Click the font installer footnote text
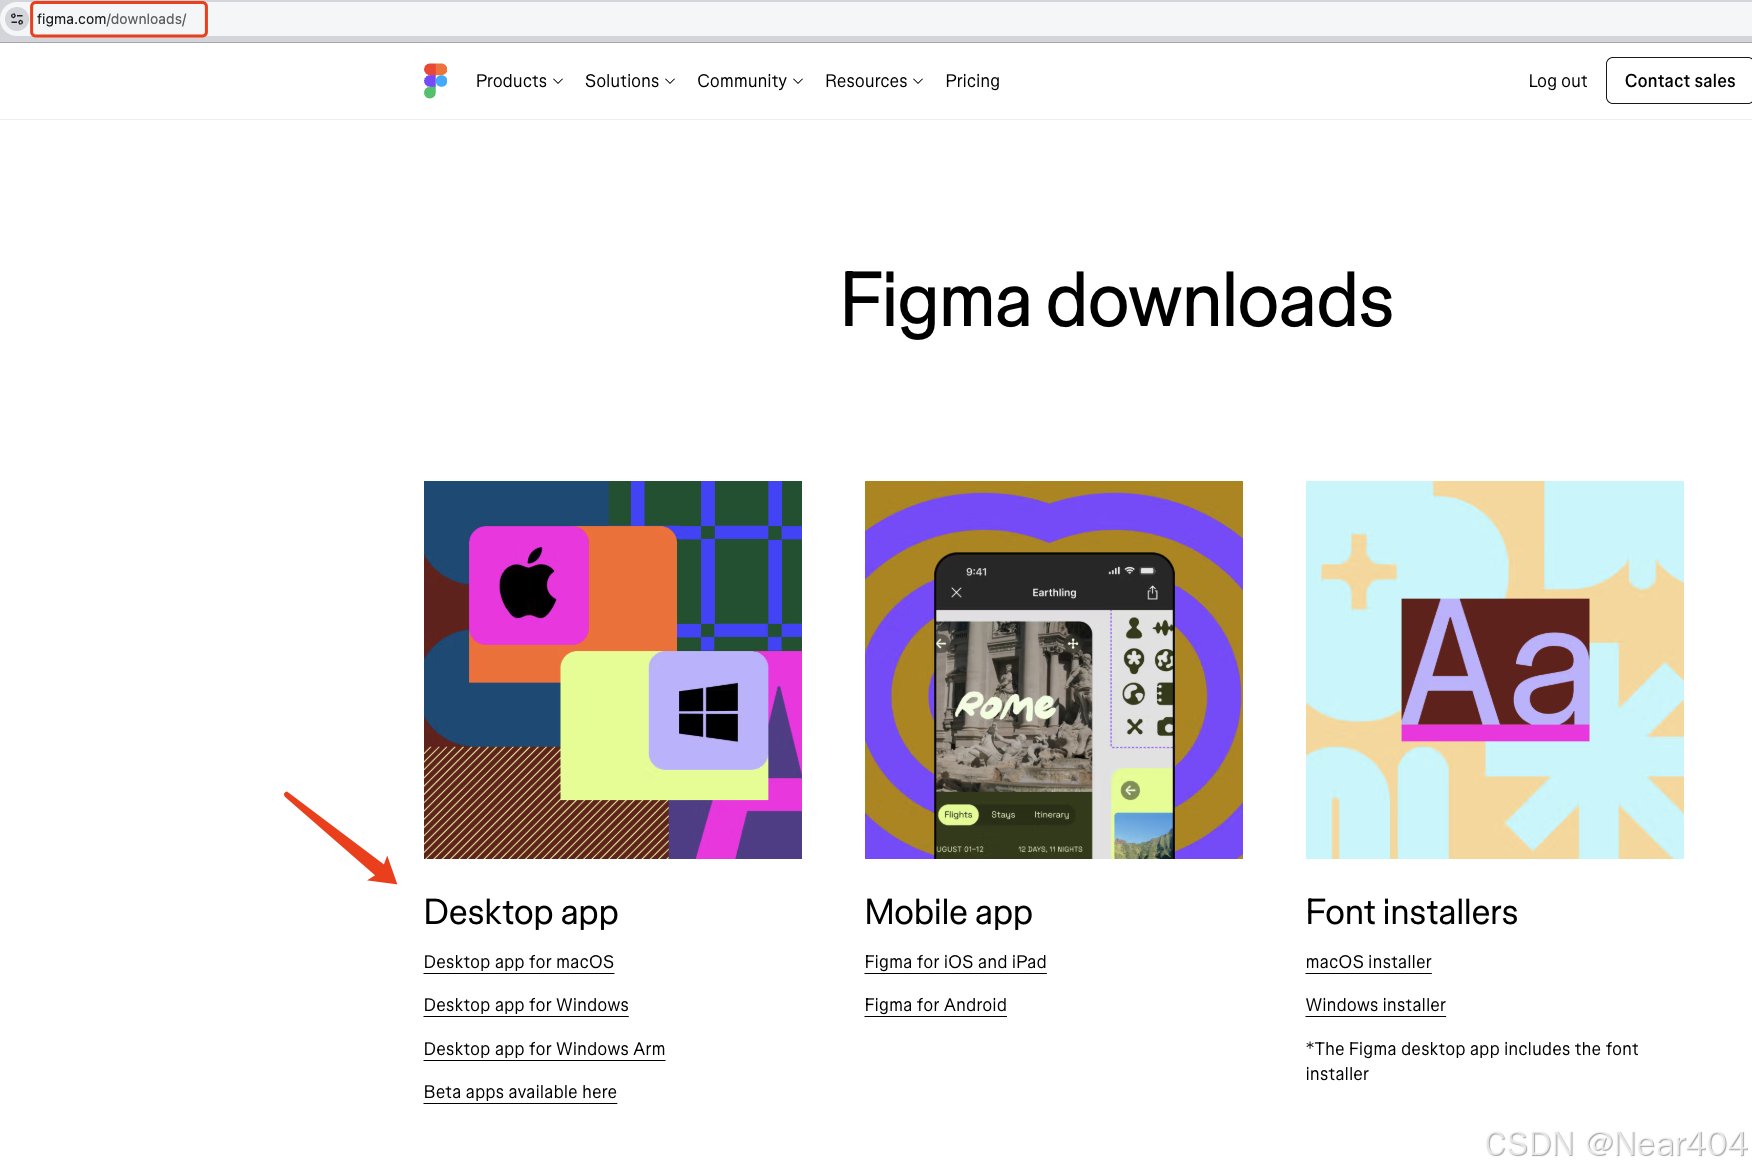 point(1471,1061)
